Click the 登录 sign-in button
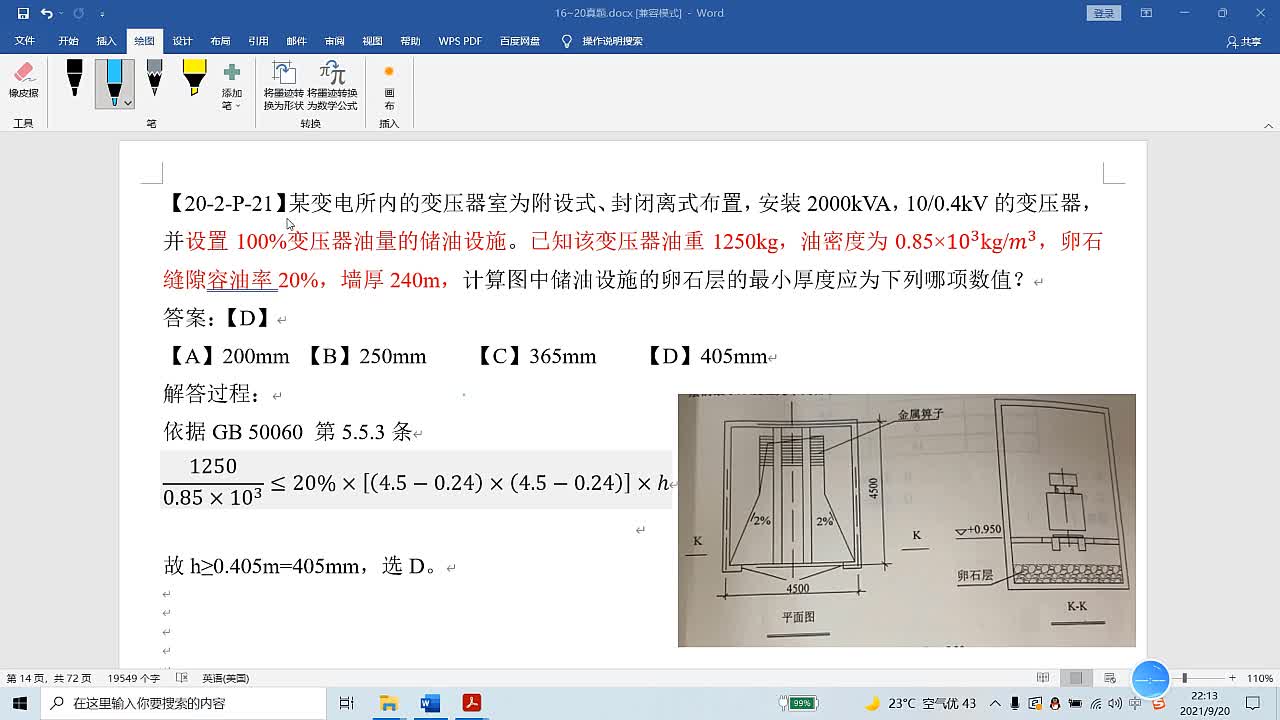 pyautogui.click(x=1103, y=13)
